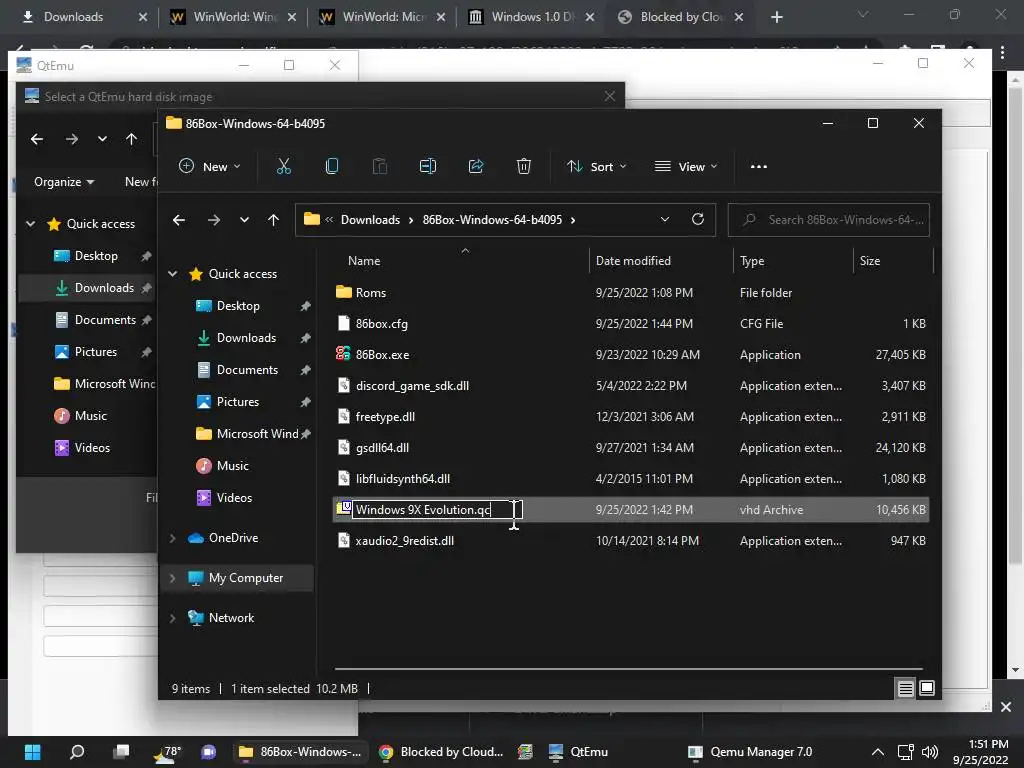Open Qemu Manager 7.0 from taskbar

tap(750, 752)
